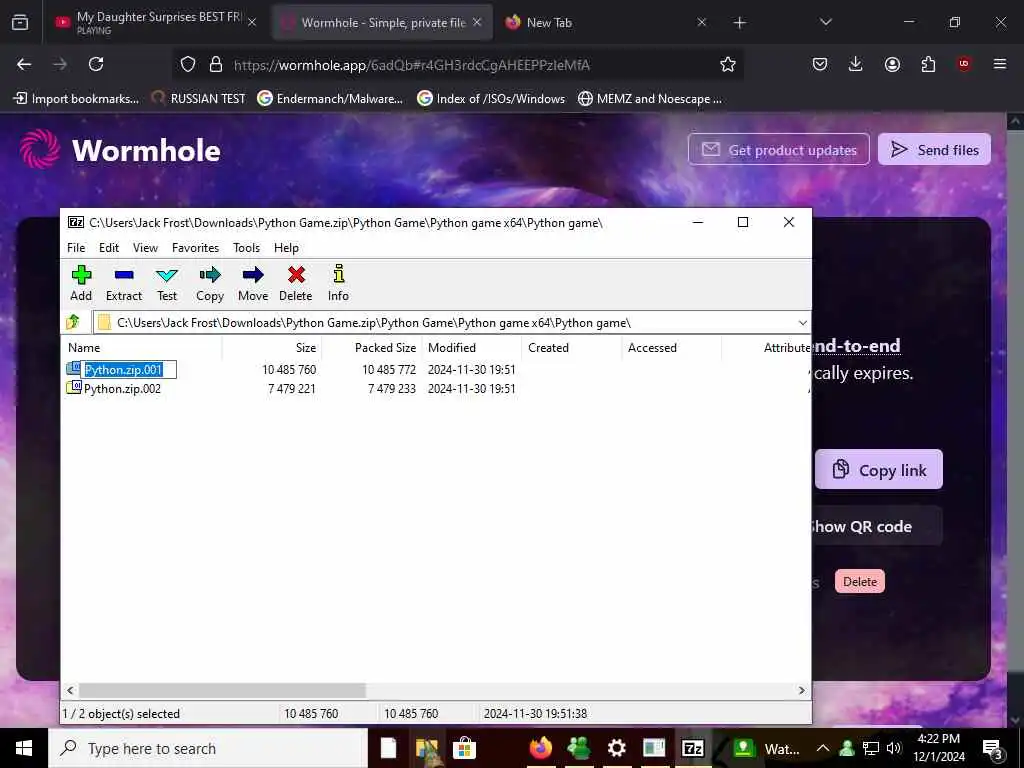Screen dimensions: 1024x768
Task: Open the Help menu in 7-Zip
Action: 286,248
